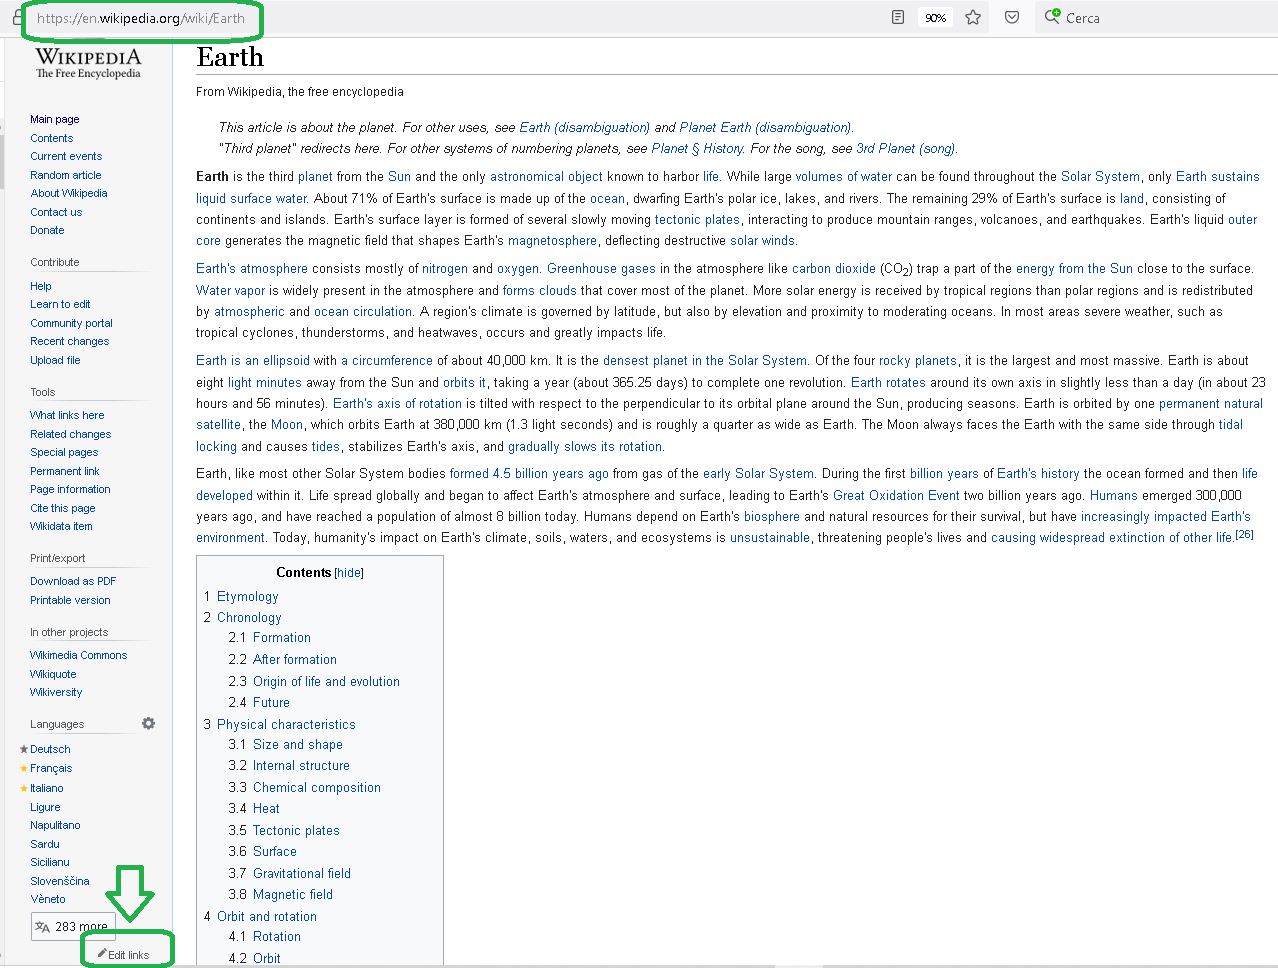Focus the Wikipedia URL address bar
The width and height of the screenshot is (1278, 968).
click(141, 18)
